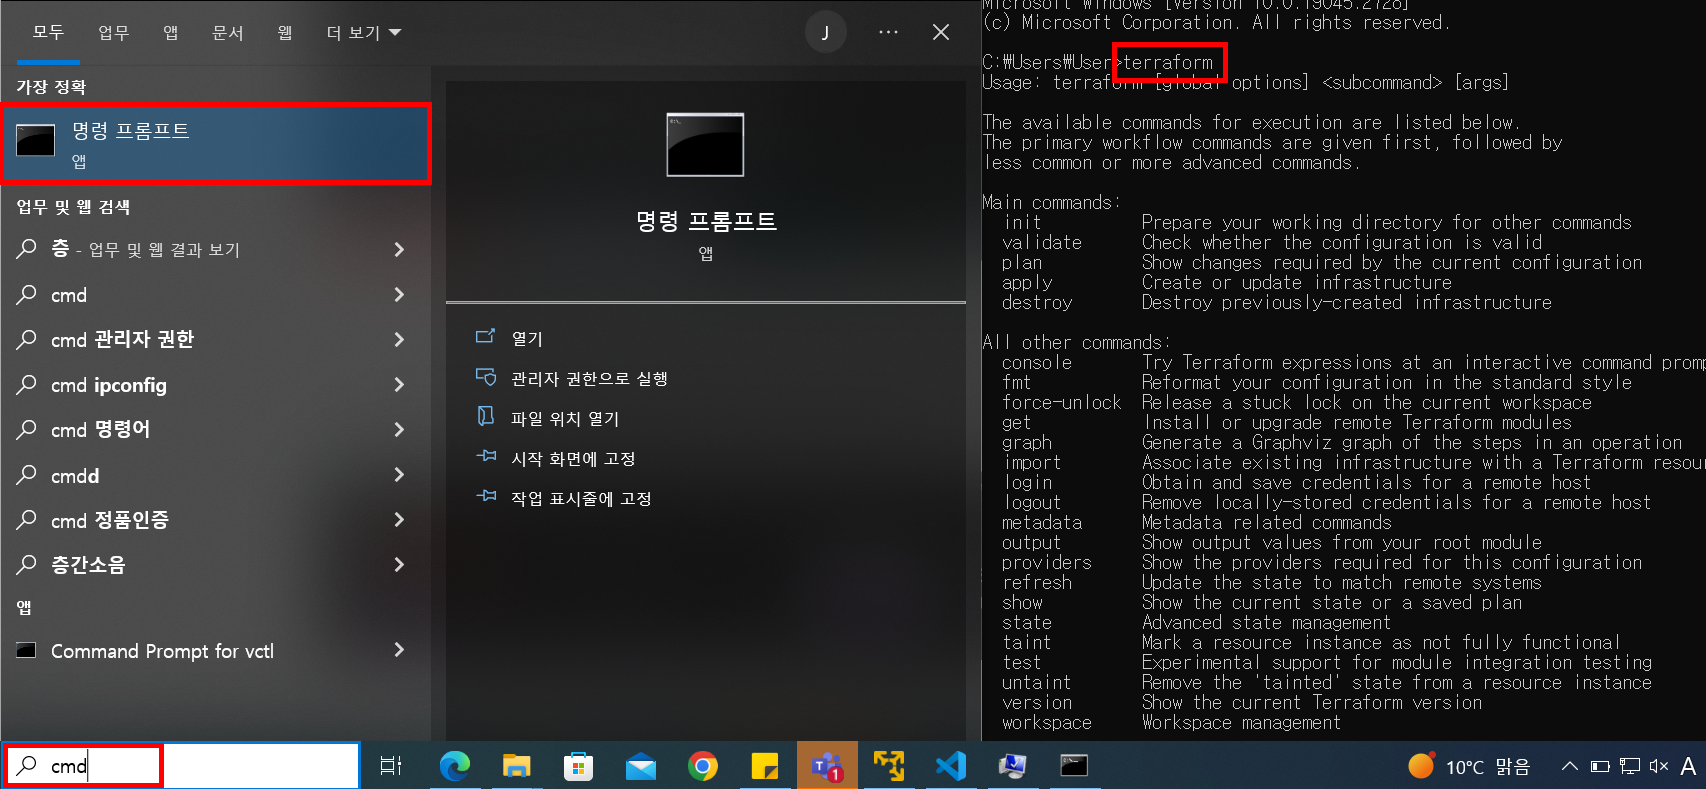
Task: Launch Google Chrome from the taskbar
Action: pos(703,766)
